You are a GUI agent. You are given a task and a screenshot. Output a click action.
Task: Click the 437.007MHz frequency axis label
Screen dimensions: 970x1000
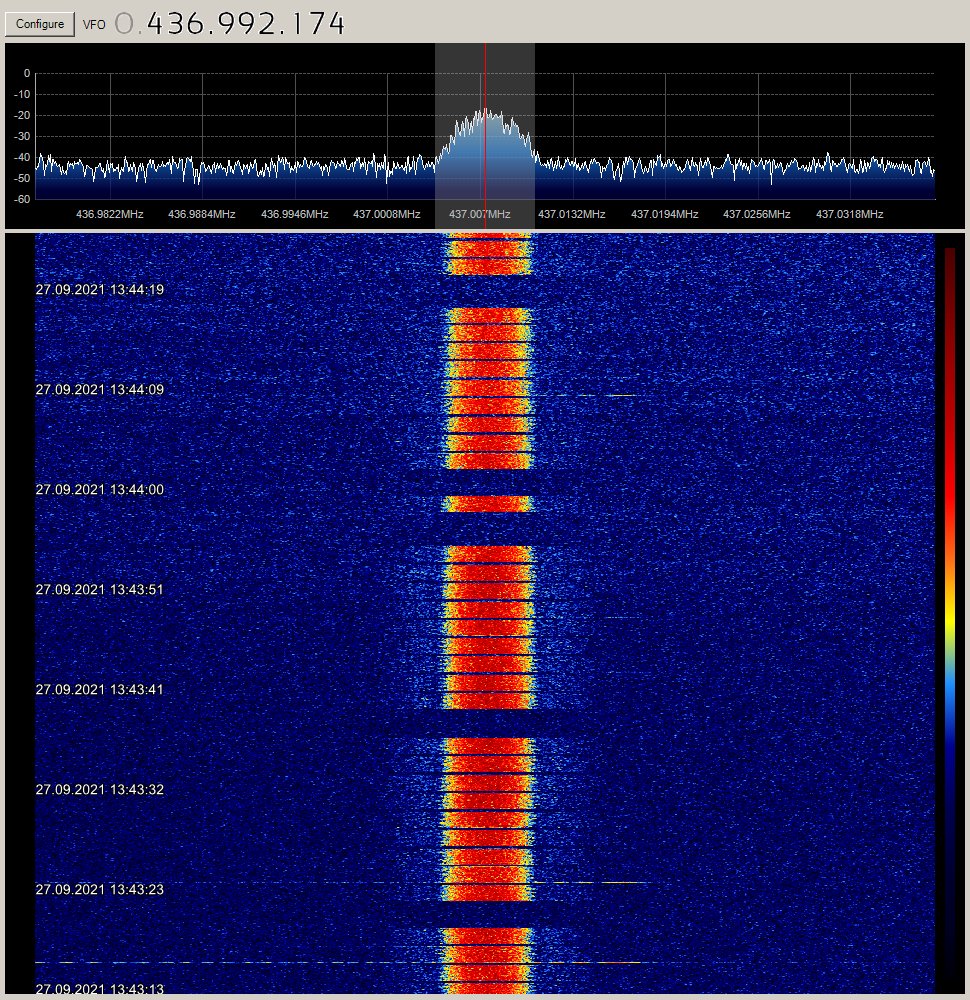[480, 214]
